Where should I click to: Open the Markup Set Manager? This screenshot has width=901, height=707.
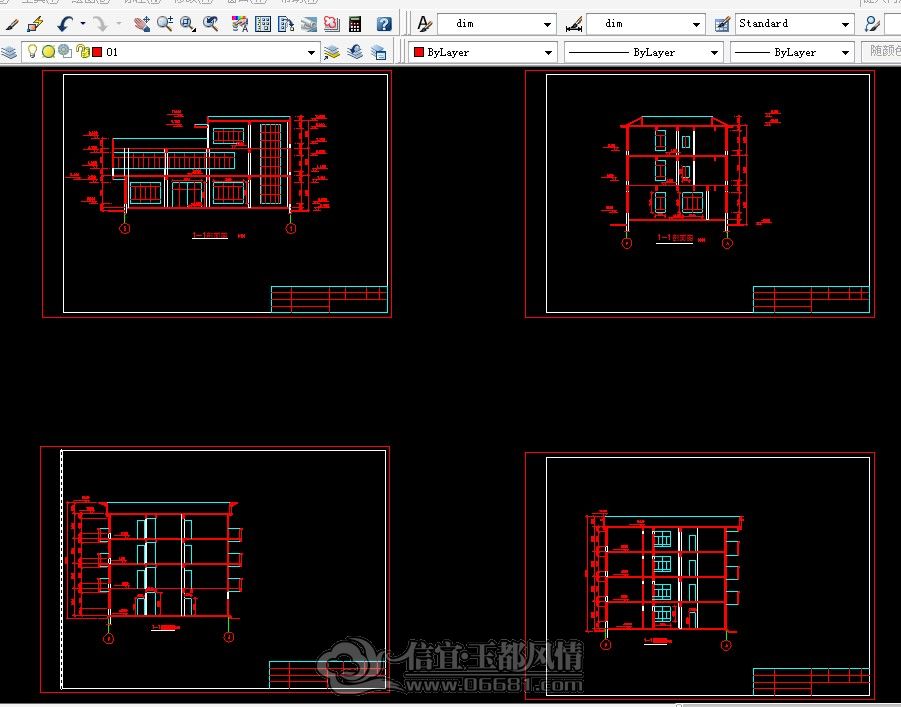[x=332, y=24]
